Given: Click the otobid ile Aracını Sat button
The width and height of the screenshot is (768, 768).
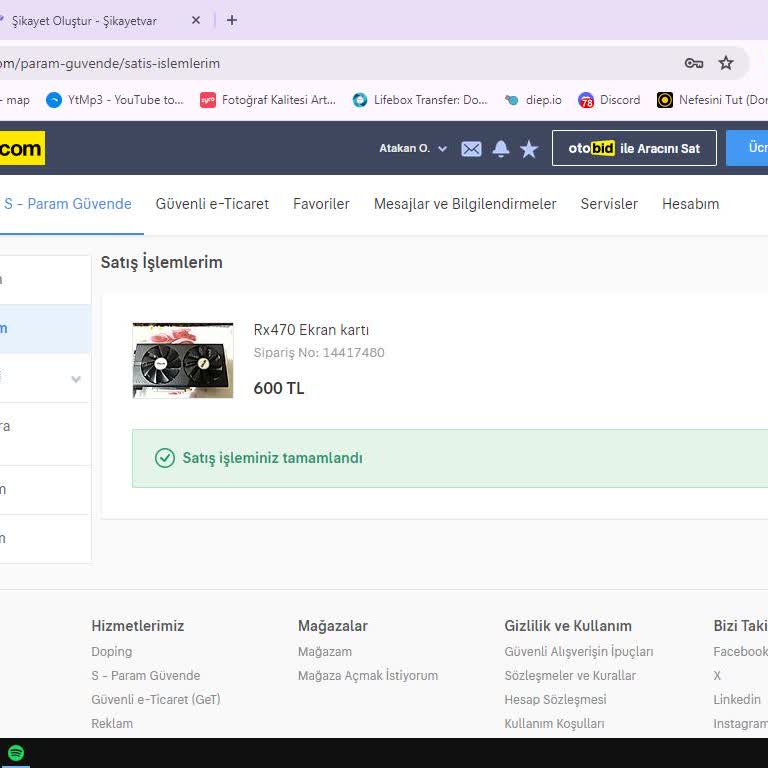Looking at the screenshot, I should point(634,148).
